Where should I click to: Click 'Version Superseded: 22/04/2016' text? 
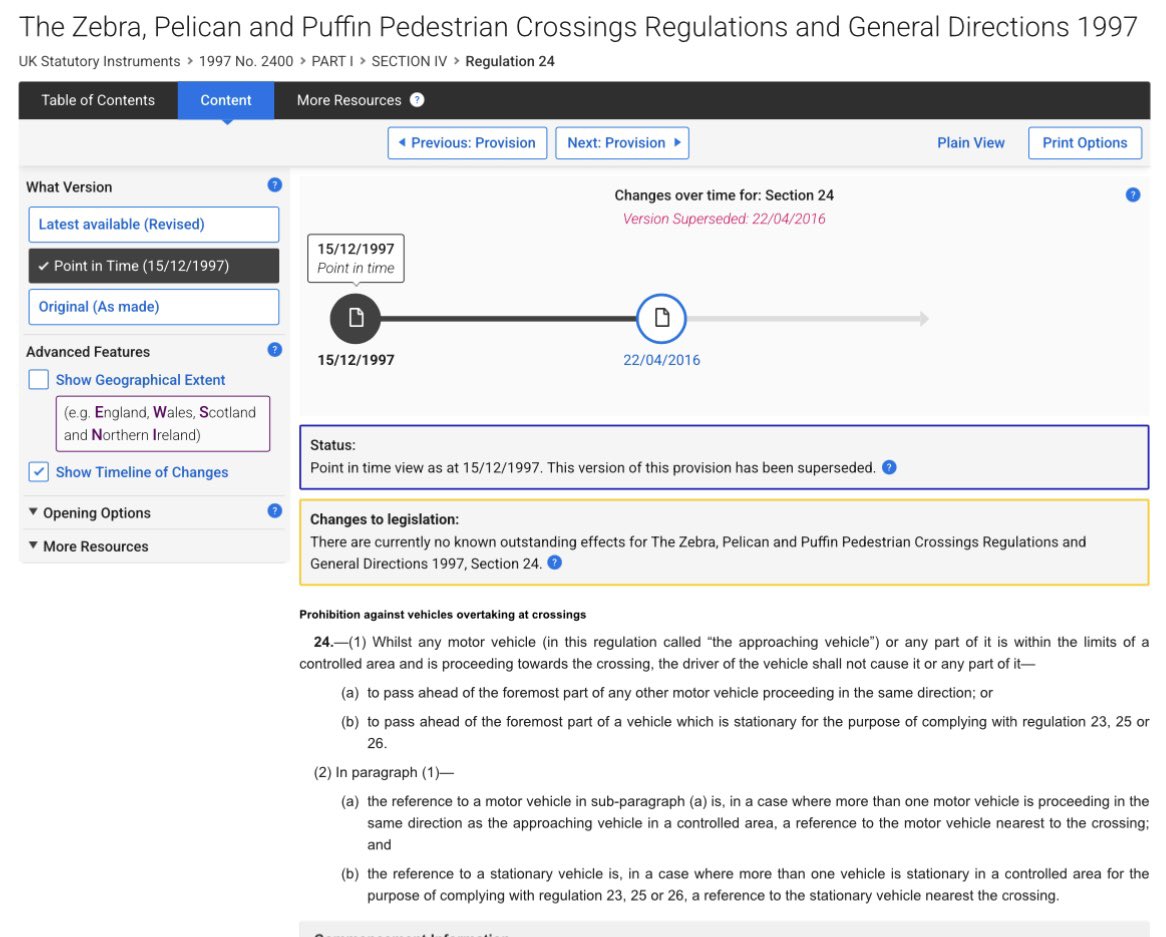pos(724,219)
